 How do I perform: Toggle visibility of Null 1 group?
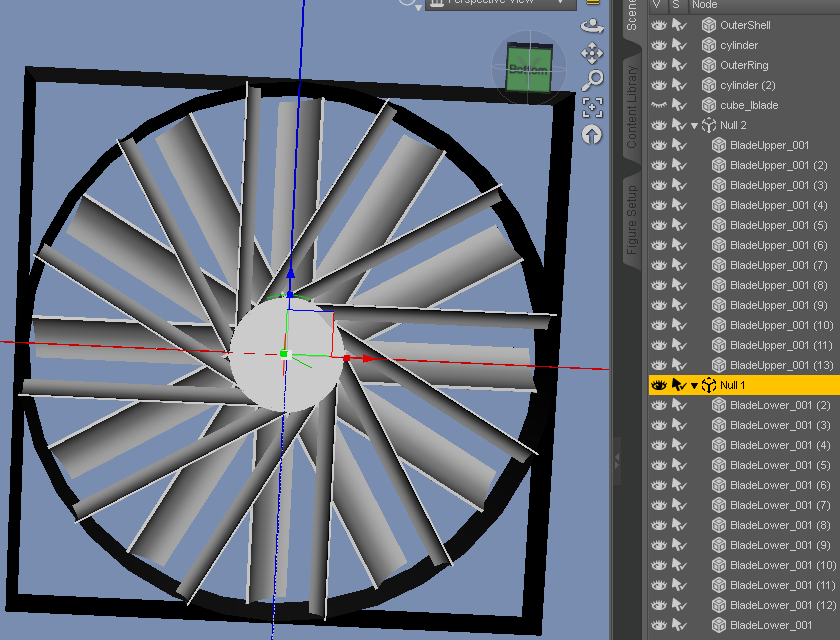click(658, 385)
